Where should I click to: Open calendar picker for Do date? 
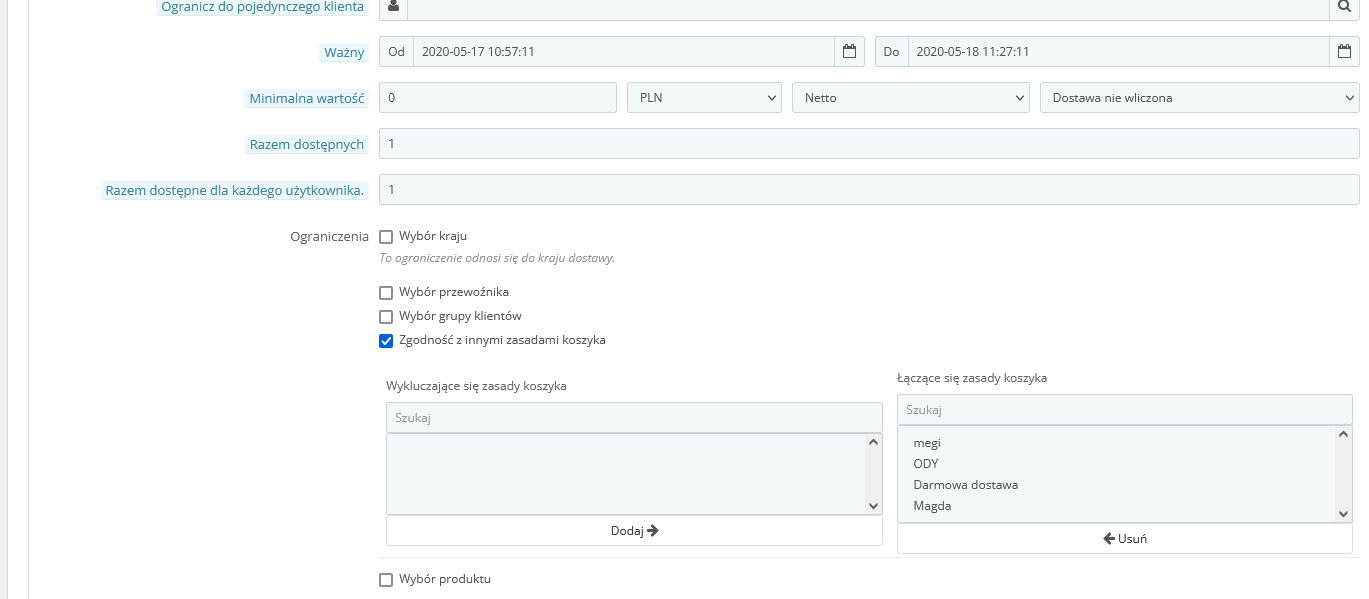tap(1345, 52)
